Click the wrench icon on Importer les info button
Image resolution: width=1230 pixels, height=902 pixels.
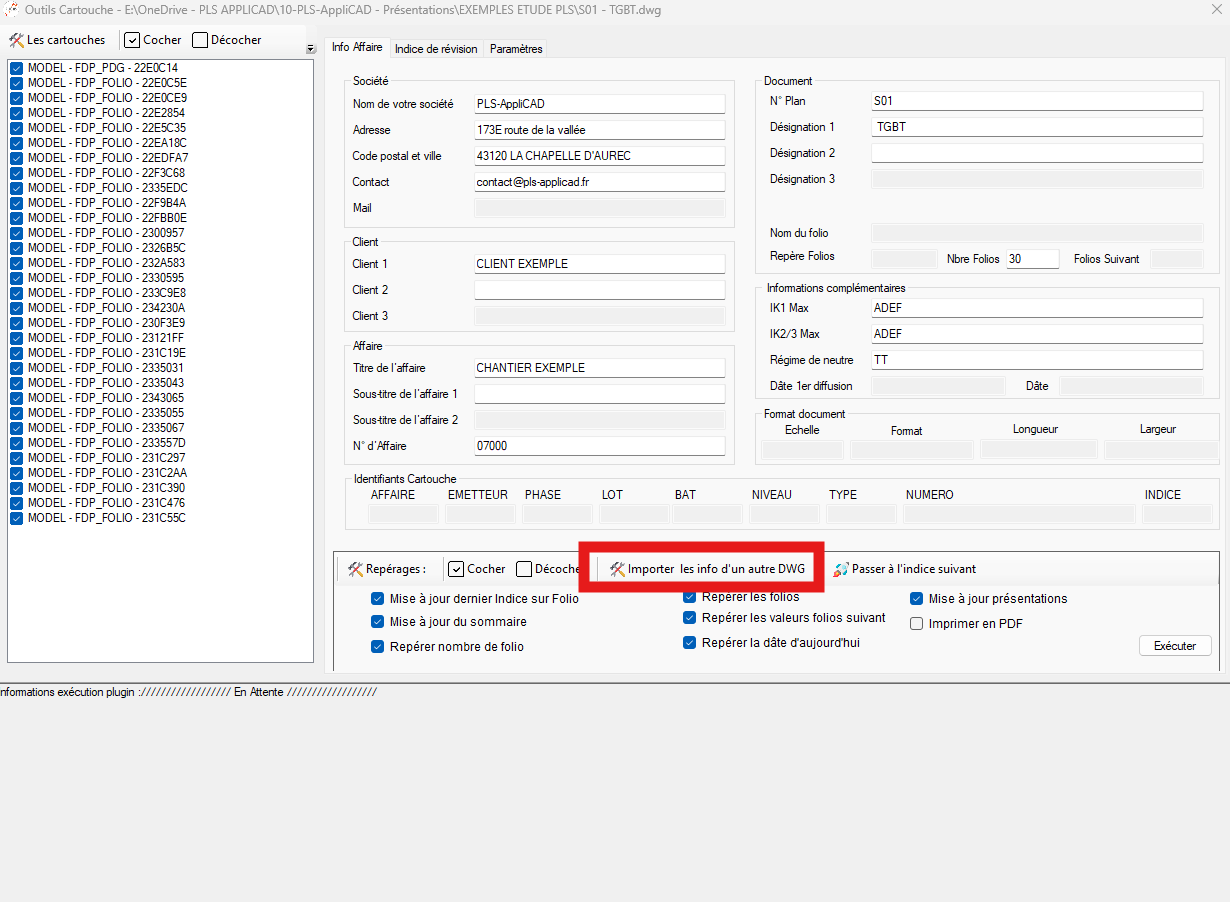pyautogui.click(x=614, y=568)
